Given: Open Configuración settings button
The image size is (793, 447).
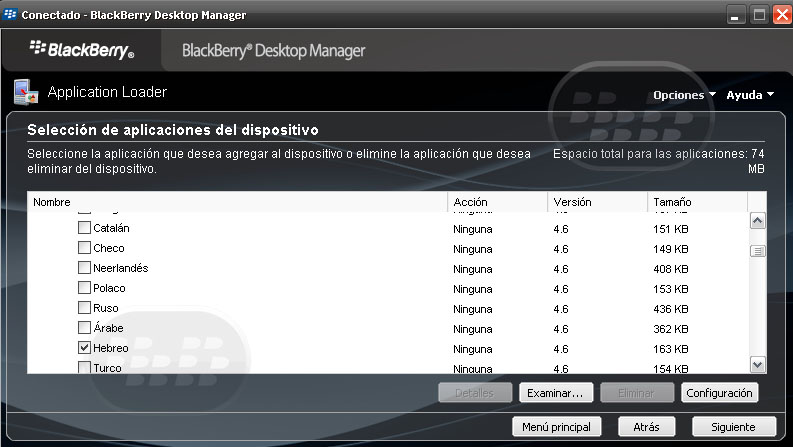Looking at the screenshot, I should 719,393.
